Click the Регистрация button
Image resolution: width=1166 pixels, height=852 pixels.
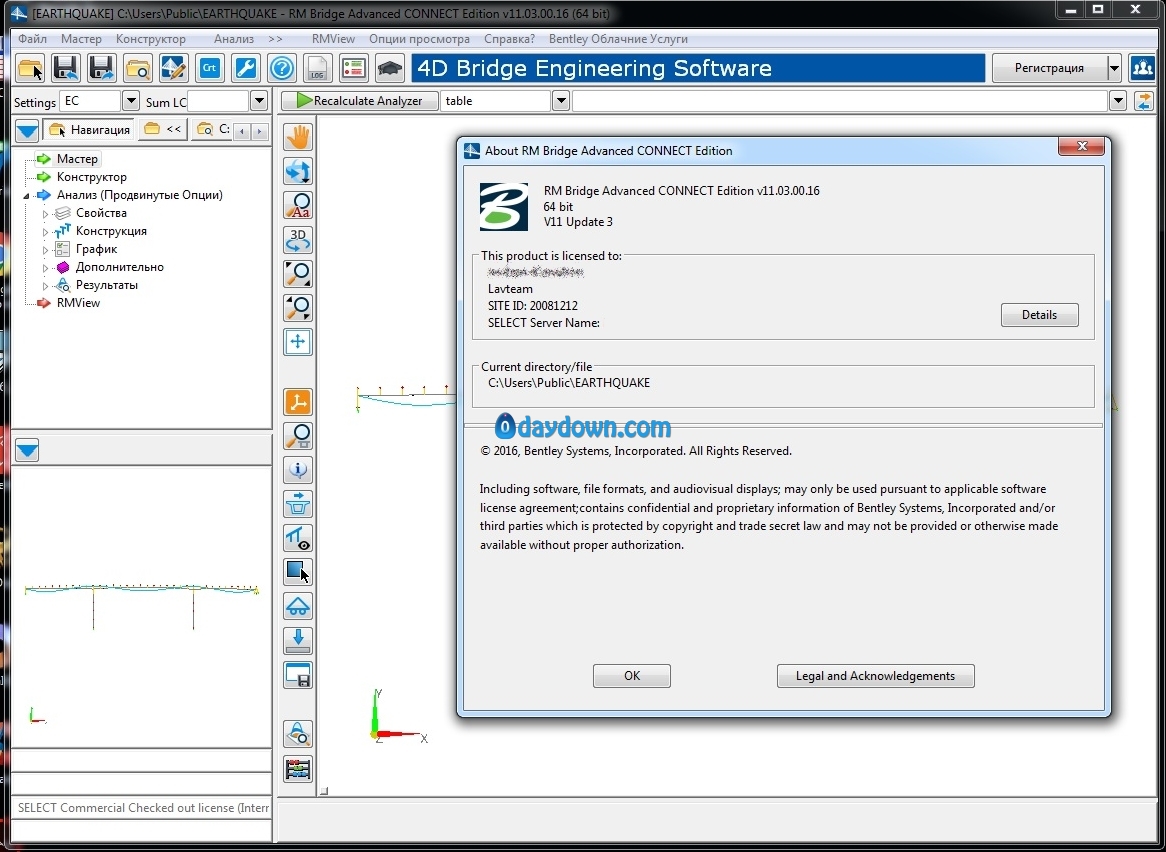(x=1049, y=68)
